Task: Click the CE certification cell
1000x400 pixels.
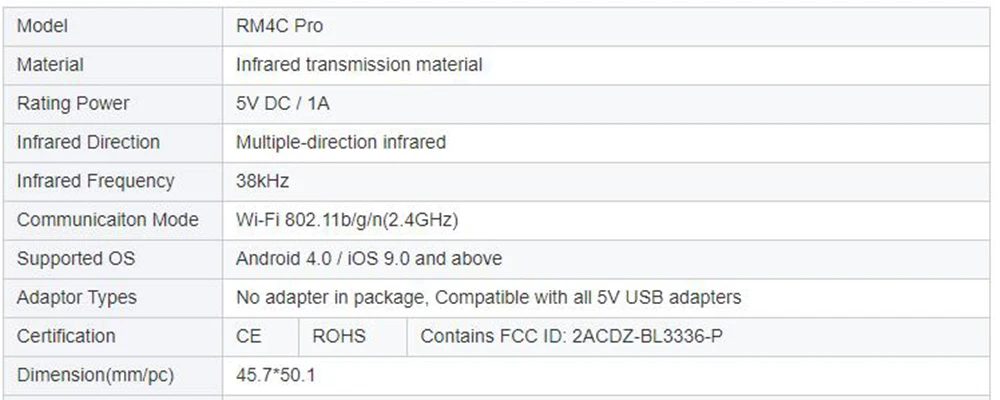Action: click(x=249, y=336)
